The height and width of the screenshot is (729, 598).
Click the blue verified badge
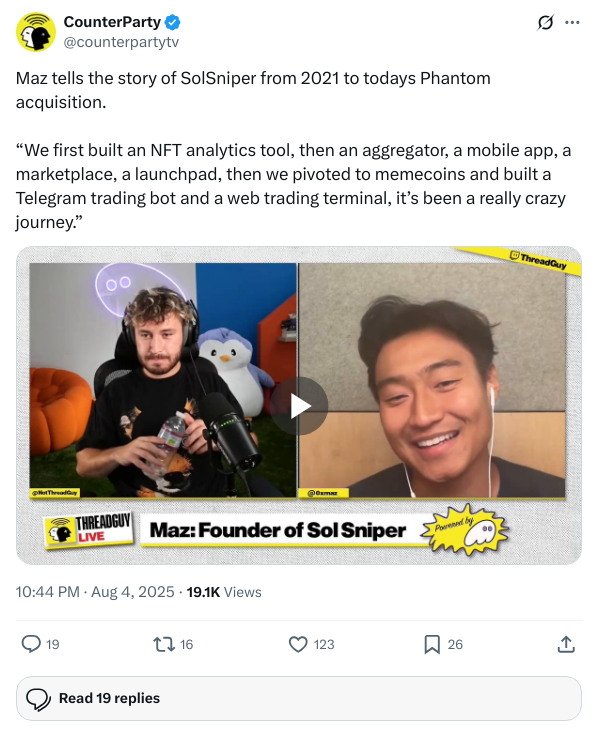173,22
